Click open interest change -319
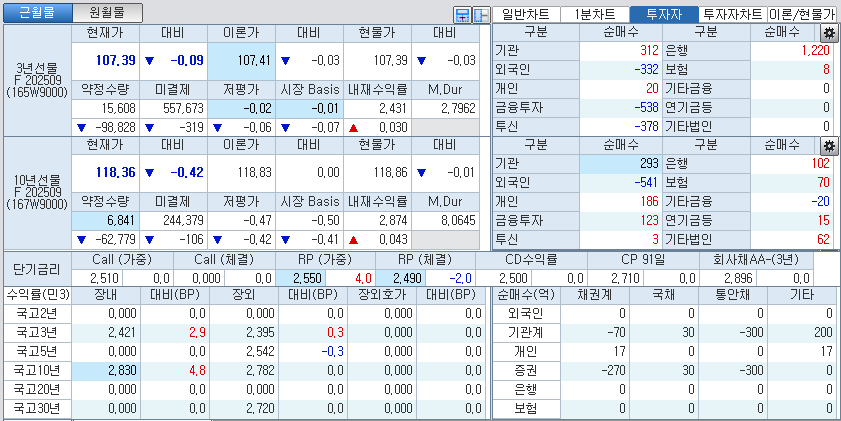841x421 pixels. pyautogui.click(x=191, y=128)
